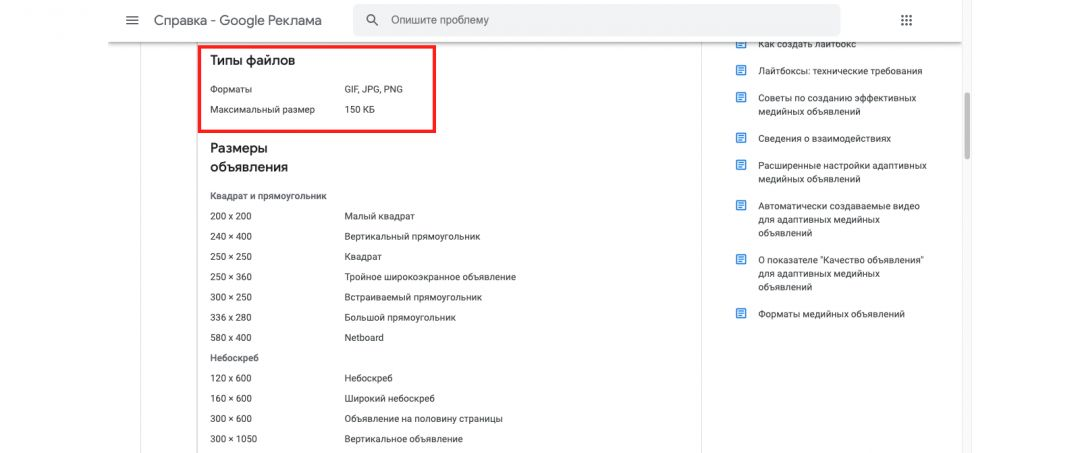
Task: Click the Максимальный размер label
Action: pyautogui.click(x=262, y=109)
